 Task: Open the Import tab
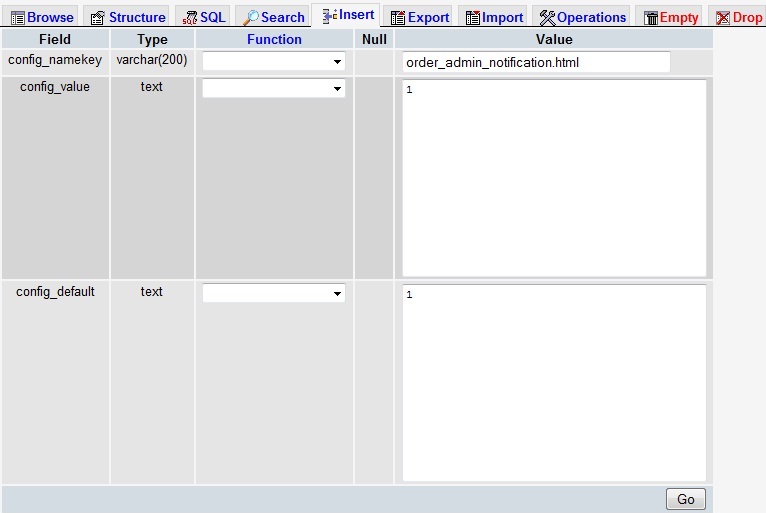pos(494,18)
